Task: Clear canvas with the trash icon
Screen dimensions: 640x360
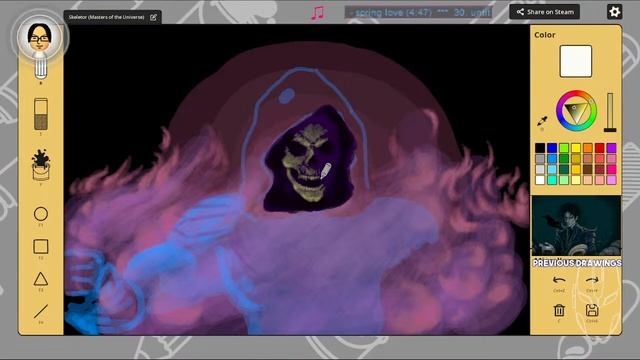Action: [x=559, y=311]
